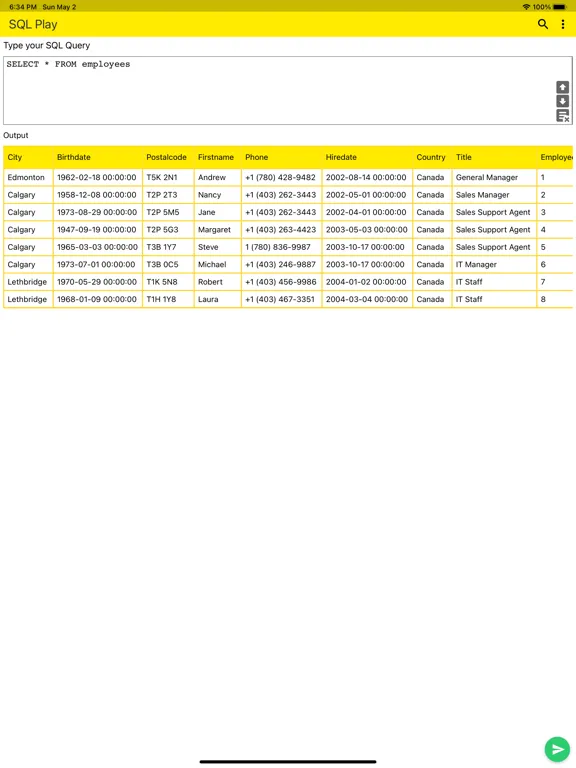Open the three-dot overflow menu
This screenshot has width=576, height=768.
click(x=563, y=24)
